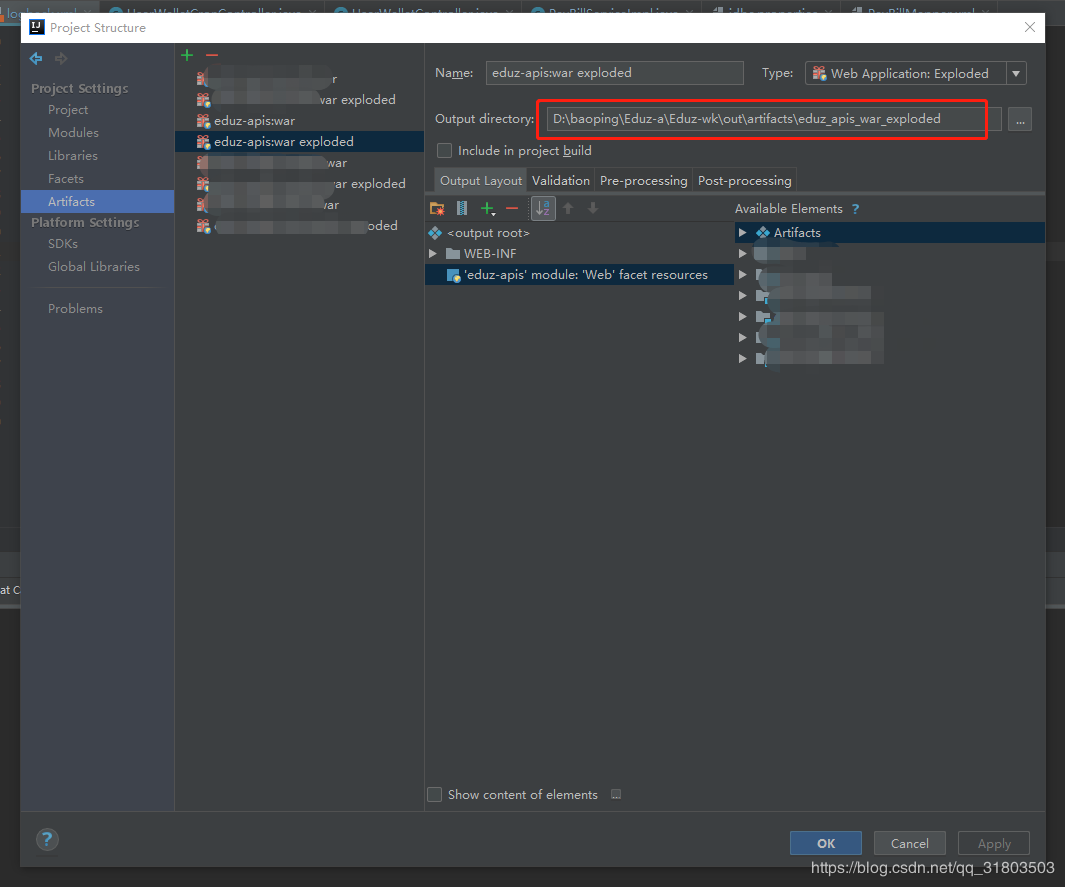Viewport: 1065px width, 887px height.
Task: Open the Type dropdown showing Web Application: Exploded
Action: [1015, 73]
